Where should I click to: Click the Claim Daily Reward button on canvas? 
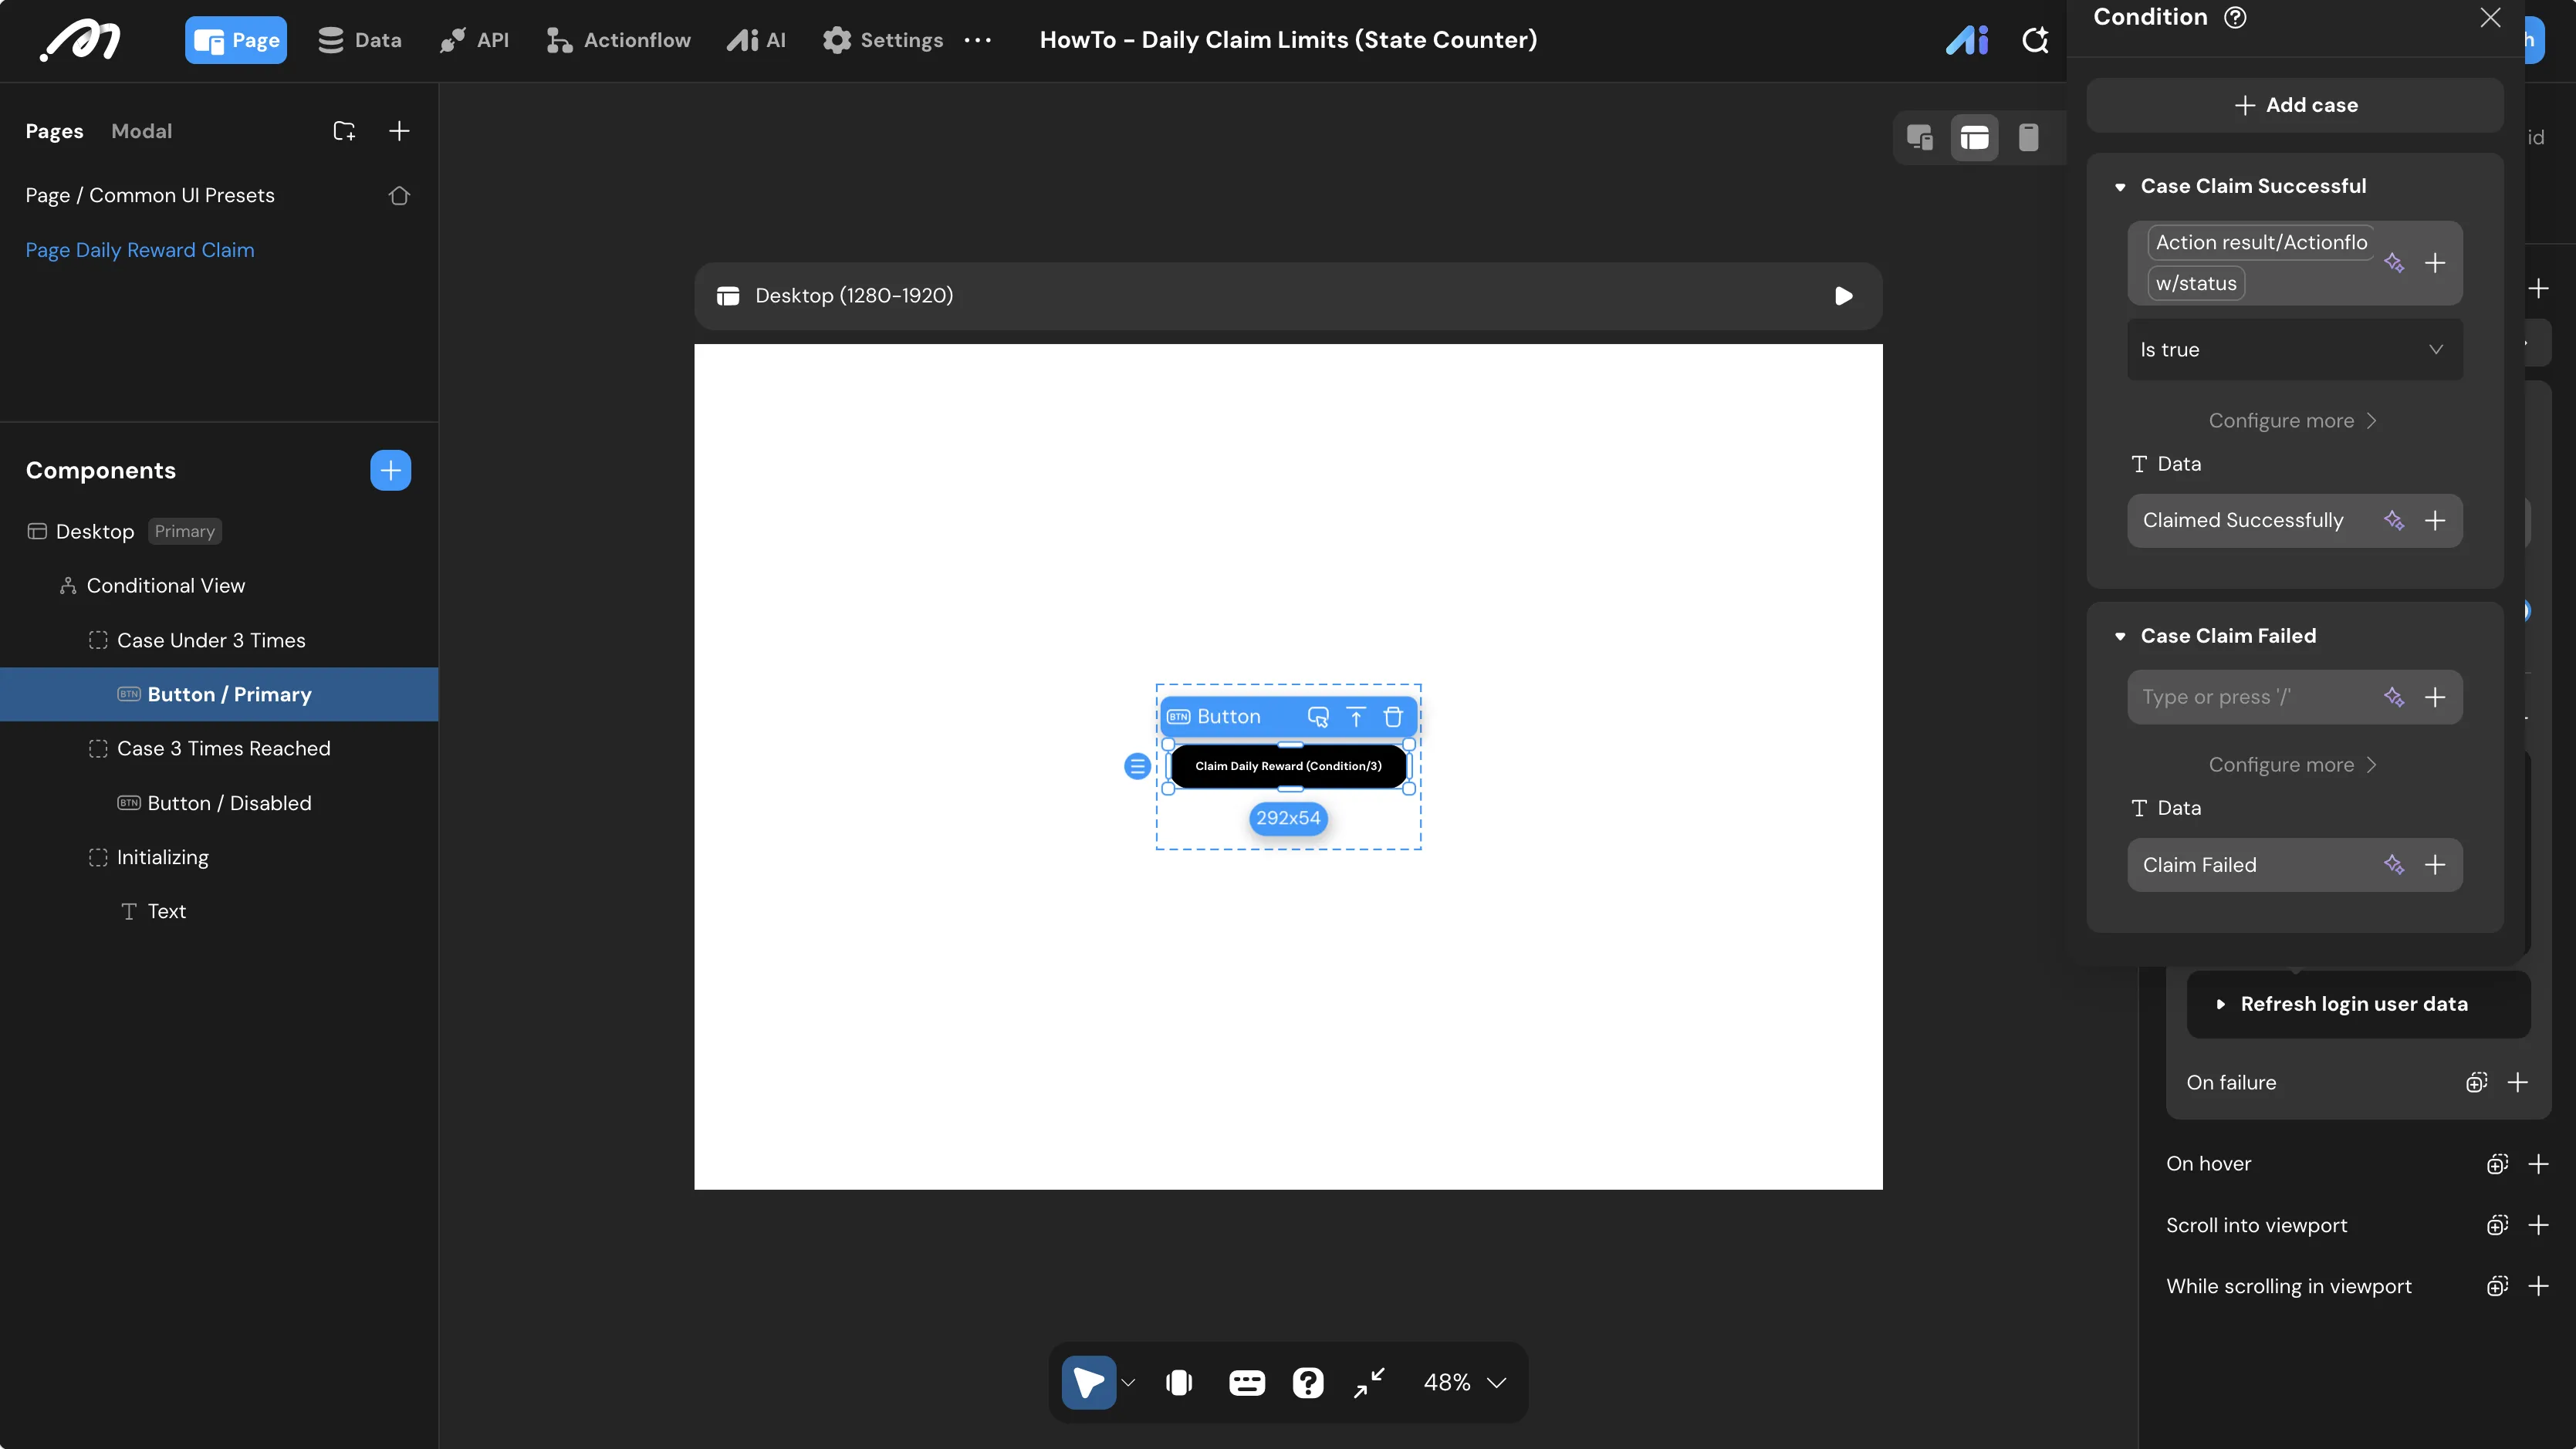tap(1288, 766)
